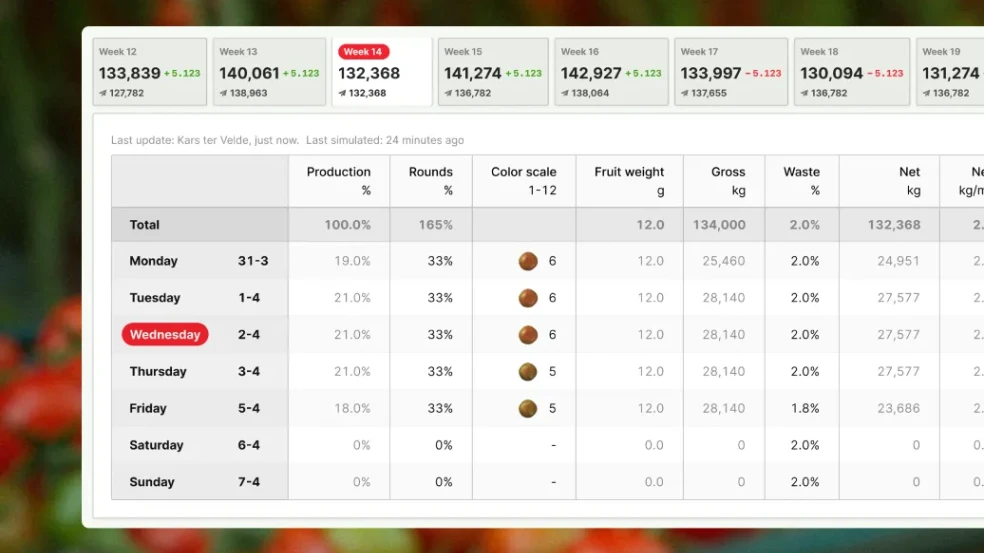Edit Friday's waste percentage of 1.8%
The height and width of the screenshot is (553, 984).
(804, 408)
